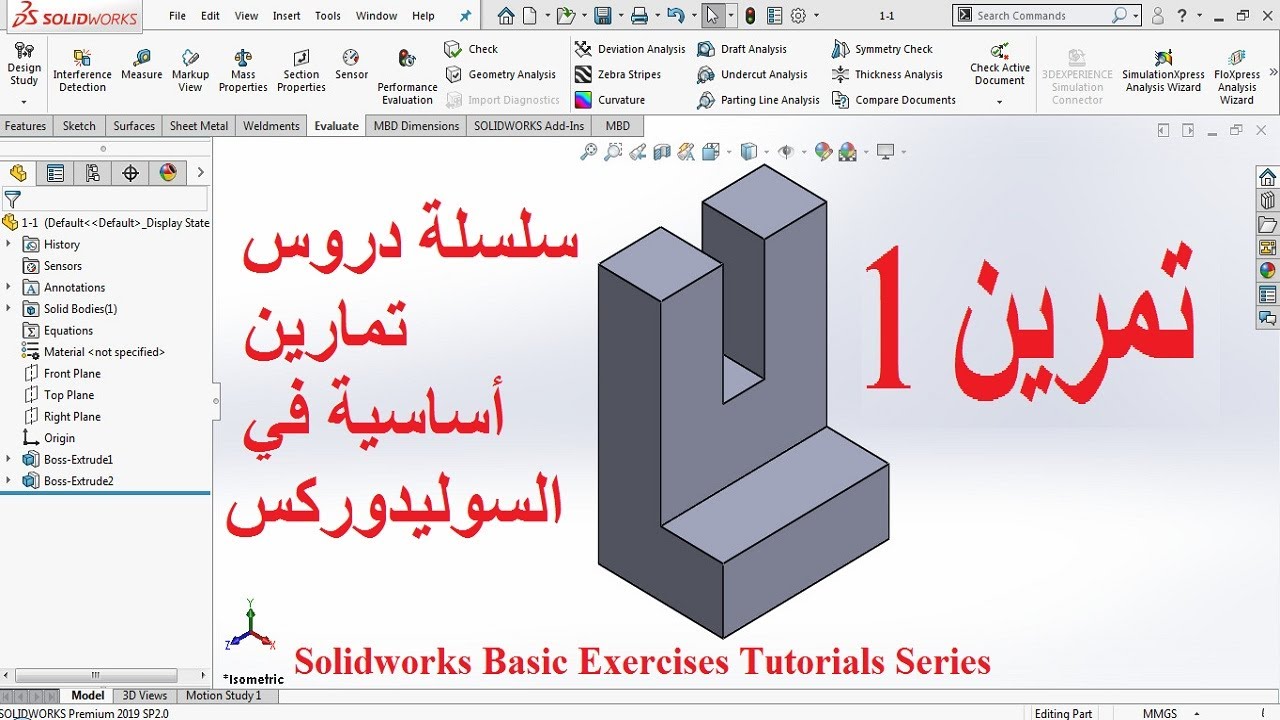Open PropertyManager tab in side panel

(56, 173)
